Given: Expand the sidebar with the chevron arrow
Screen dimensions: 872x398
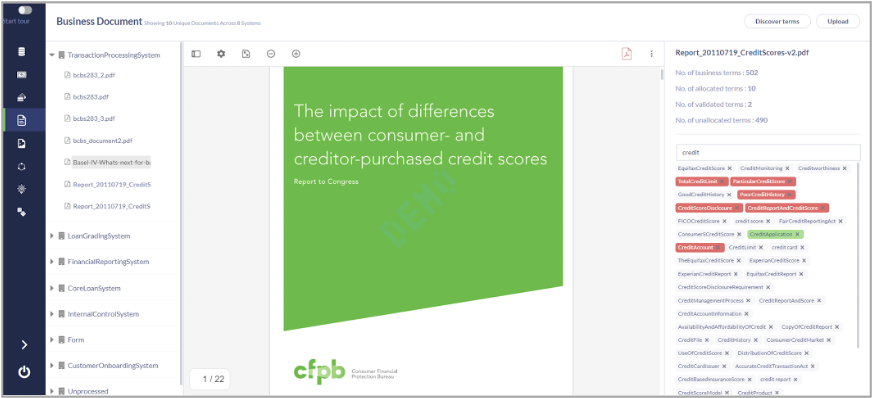Looking at the screenshot, I should pyautogui.click(x=24, y=345).
